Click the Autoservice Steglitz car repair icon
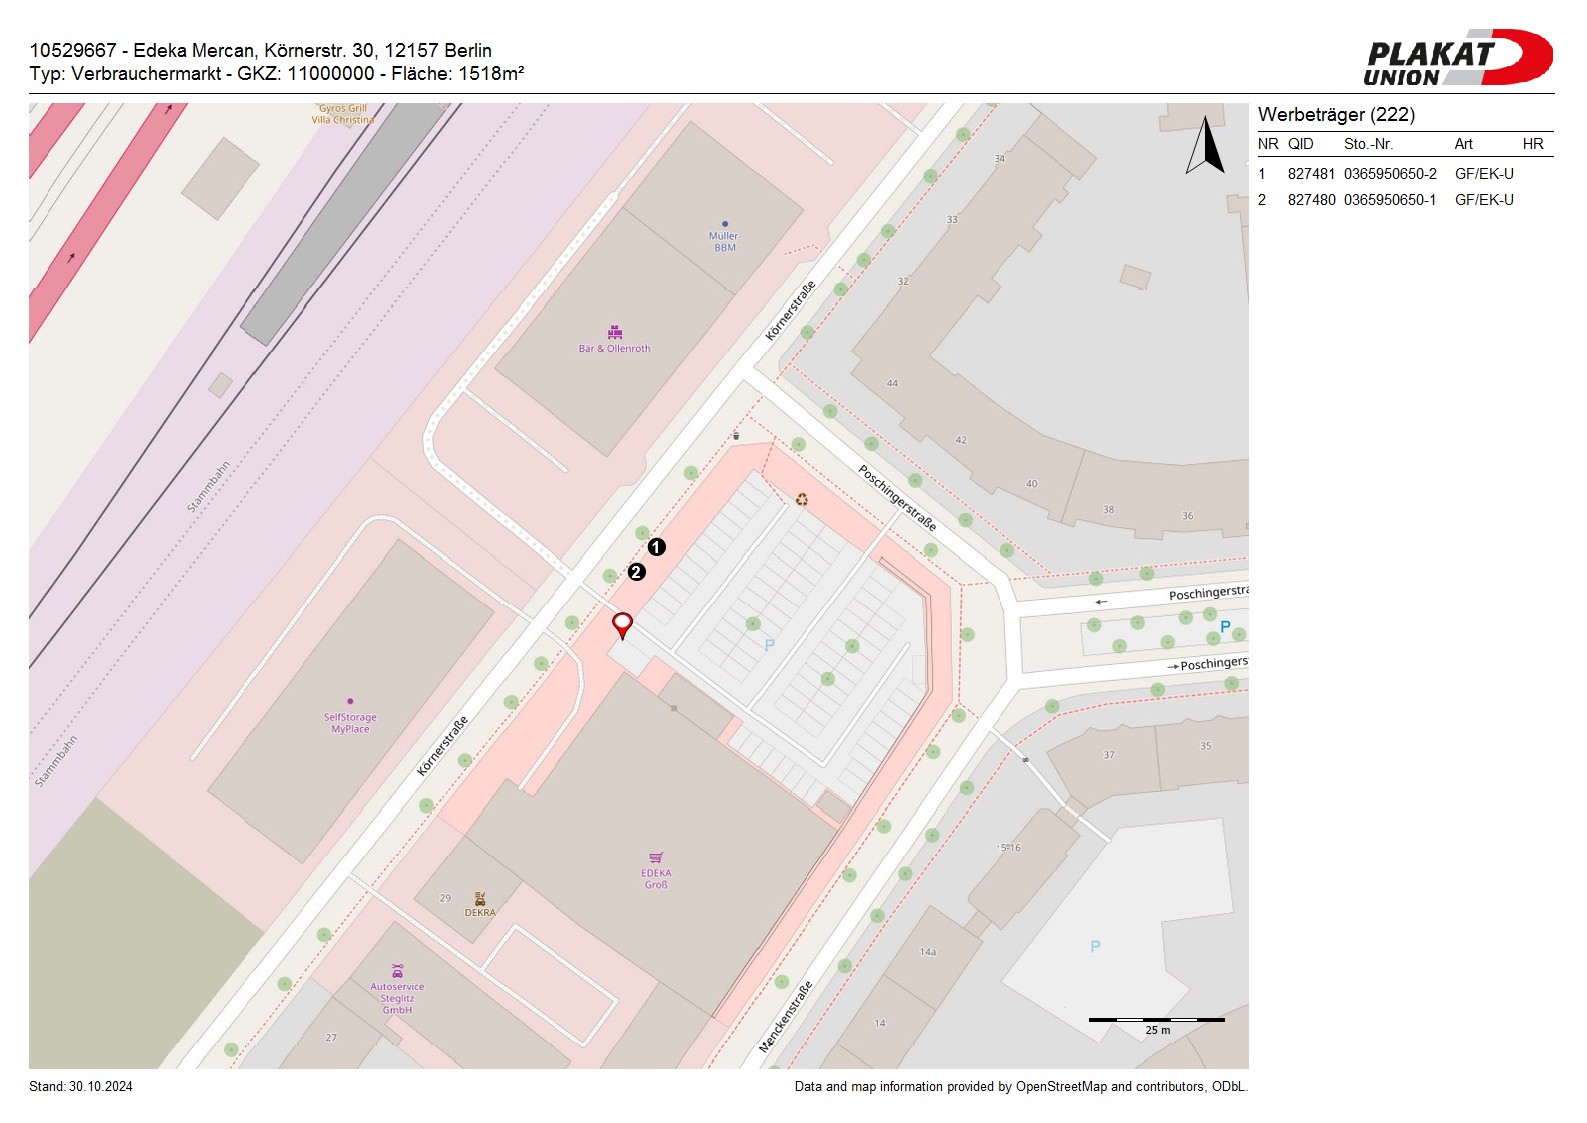Viewport: 1587px width, 1123px height. (397, 972)
